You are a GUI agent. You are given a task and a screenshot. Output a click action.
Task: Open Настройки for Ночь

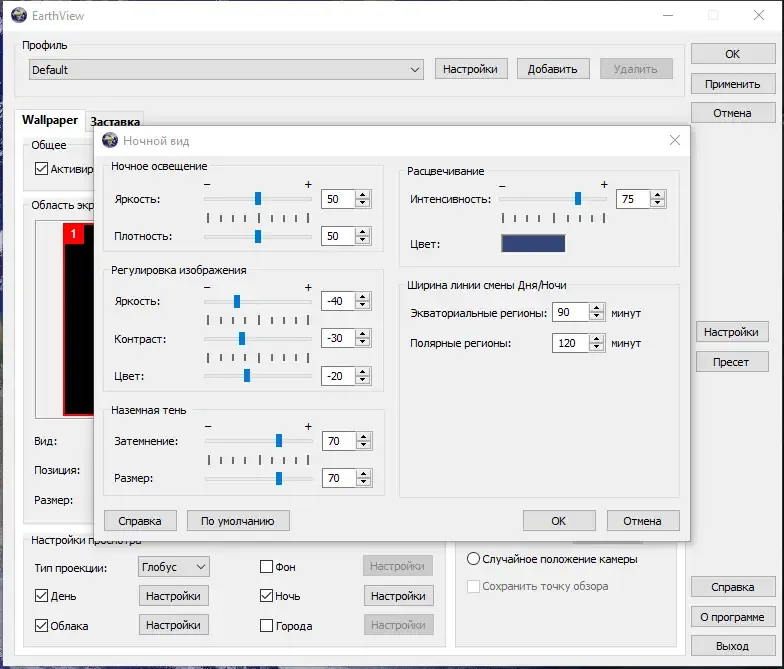point(398,596)
